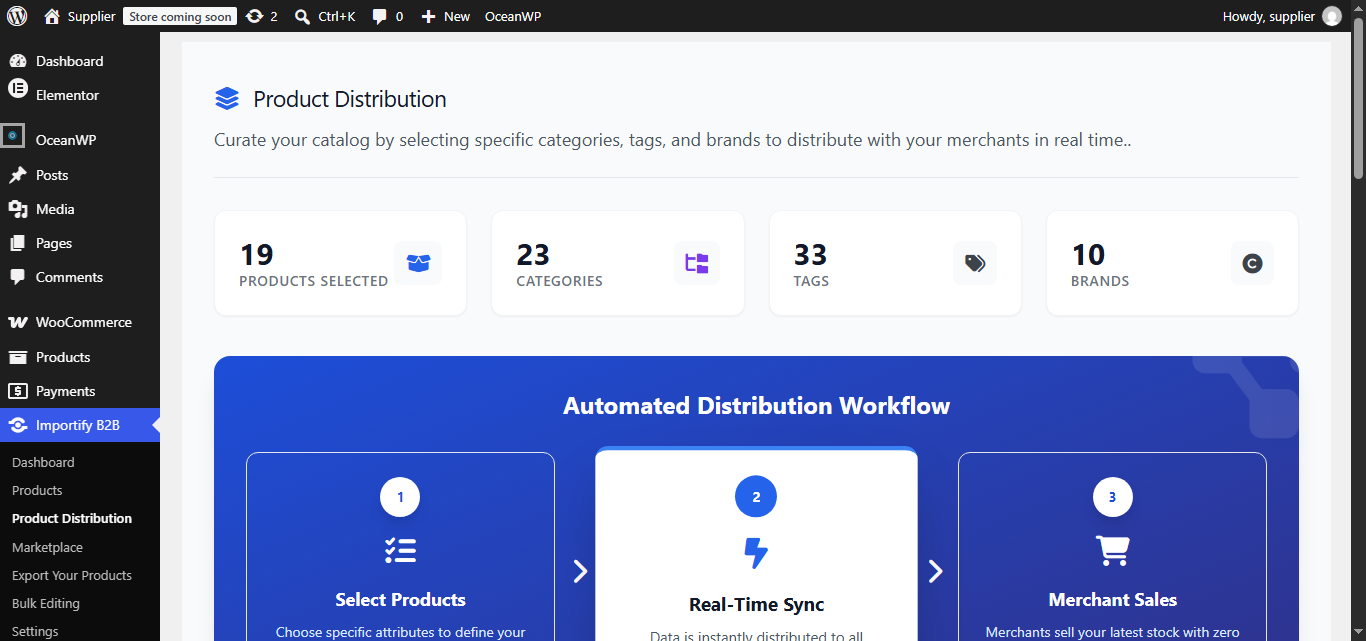1366x641 pixels.
Task: Click the Merchant Sales cart icon
Action: pos(1112,550)
